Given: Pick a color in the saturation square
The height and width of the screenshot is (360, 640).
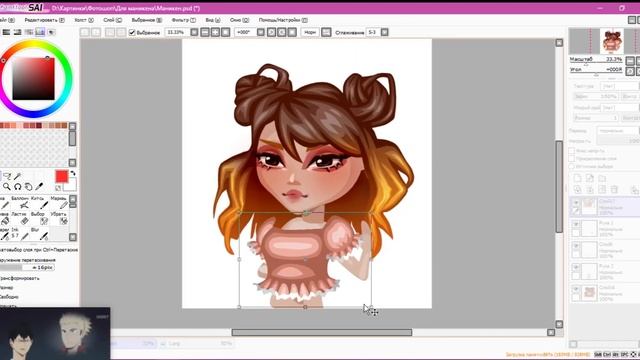Looking at the screenshot, I should tap(33, 79).
